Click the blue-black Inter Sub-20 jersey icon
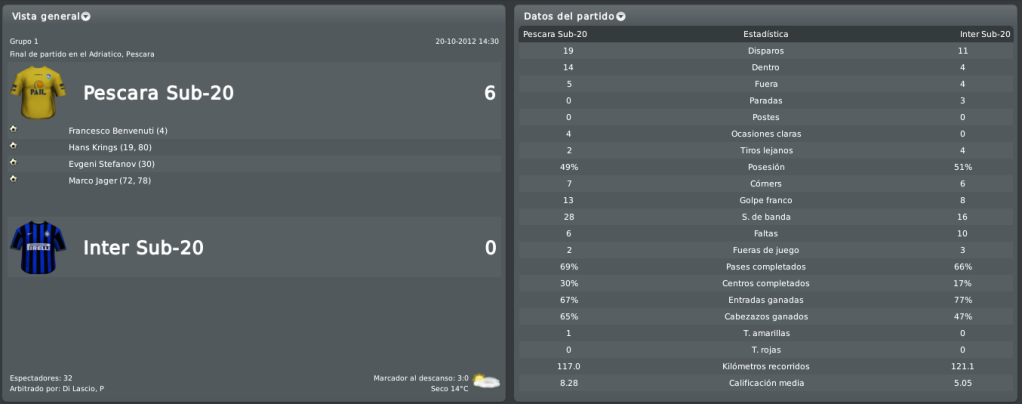Image resolution: width=1022 pixels, height=404 pixels. (x=38, y=248)
